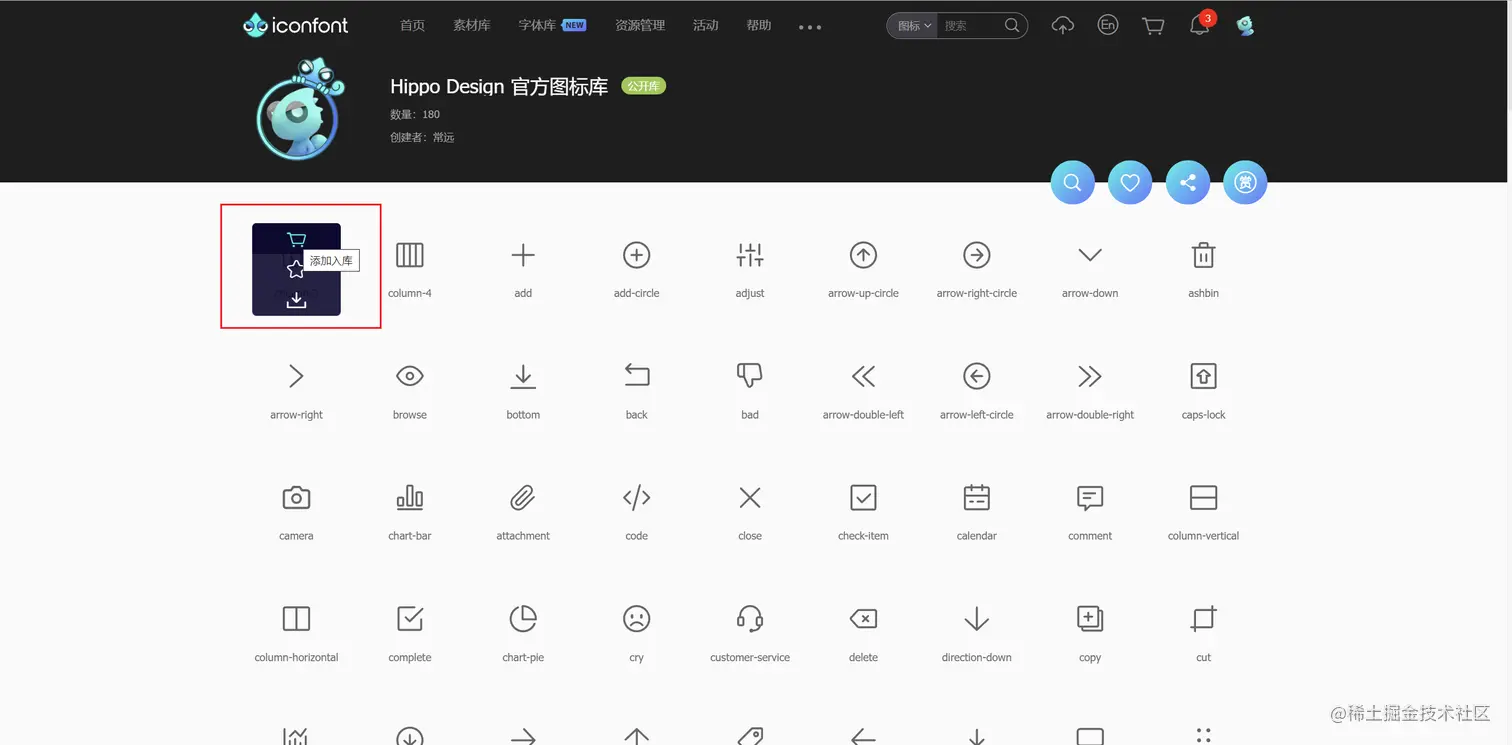Select the add-circle icon
This screenshot has height=745, width=1512.
[637, 255]
